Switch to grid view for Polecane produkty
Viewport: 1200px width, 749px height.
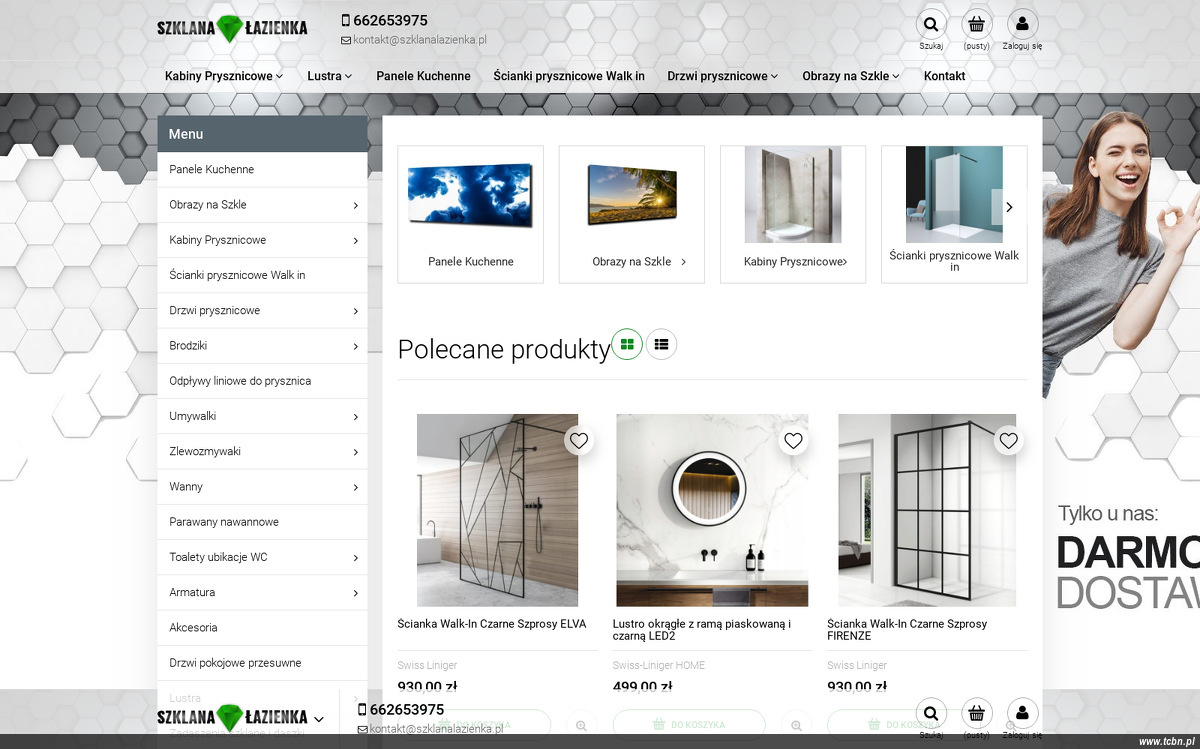pyautogui.click(x=627, y=344)
